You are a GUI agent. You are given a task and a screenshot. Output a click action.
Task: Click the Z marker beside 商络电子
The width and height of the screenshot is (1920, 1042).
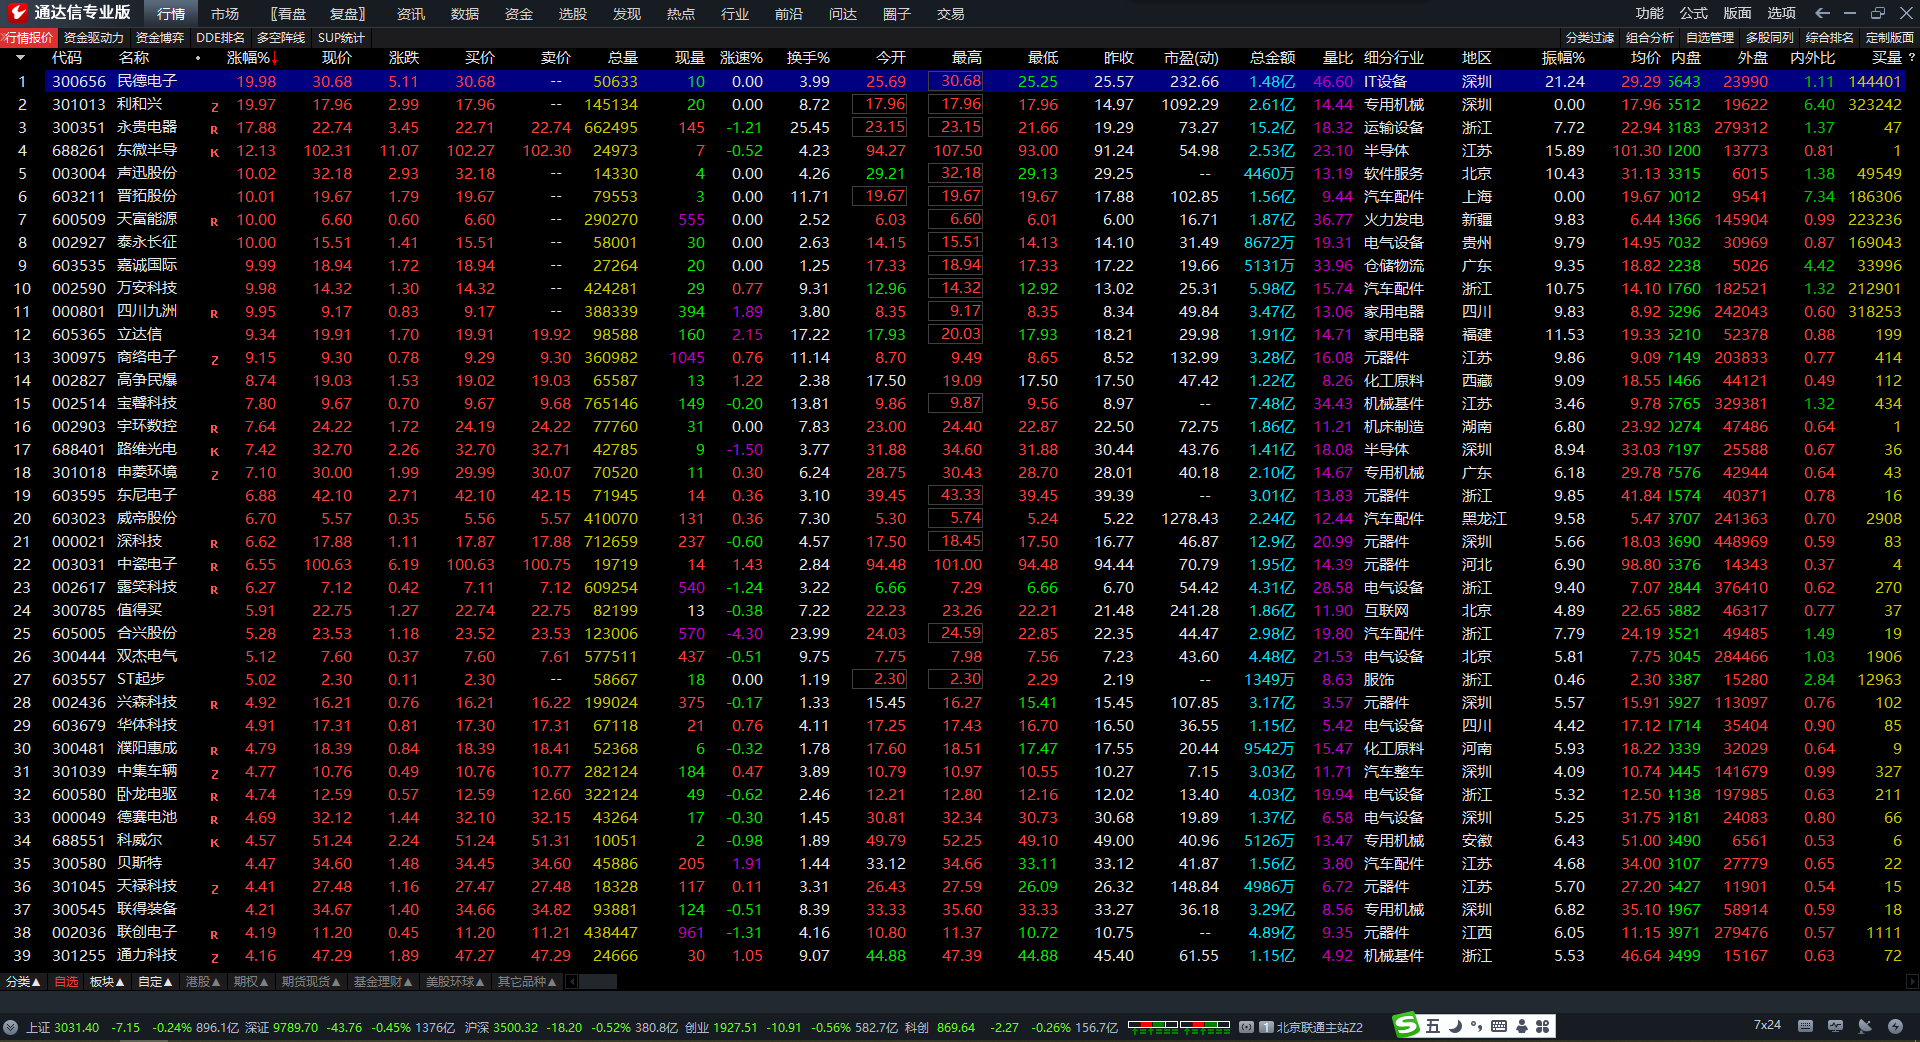click(x=214, y=359)
